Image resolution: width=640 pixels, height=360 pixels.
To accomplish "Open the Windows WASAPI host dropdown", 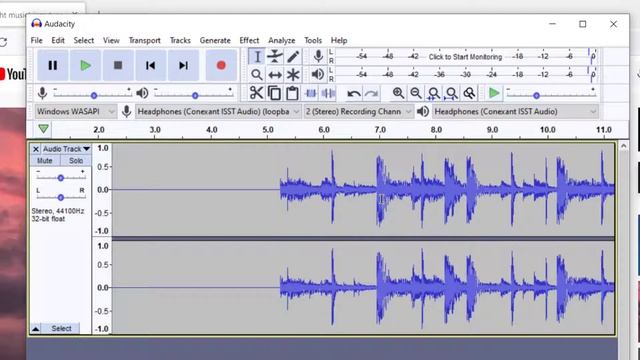I will [76, 111].
